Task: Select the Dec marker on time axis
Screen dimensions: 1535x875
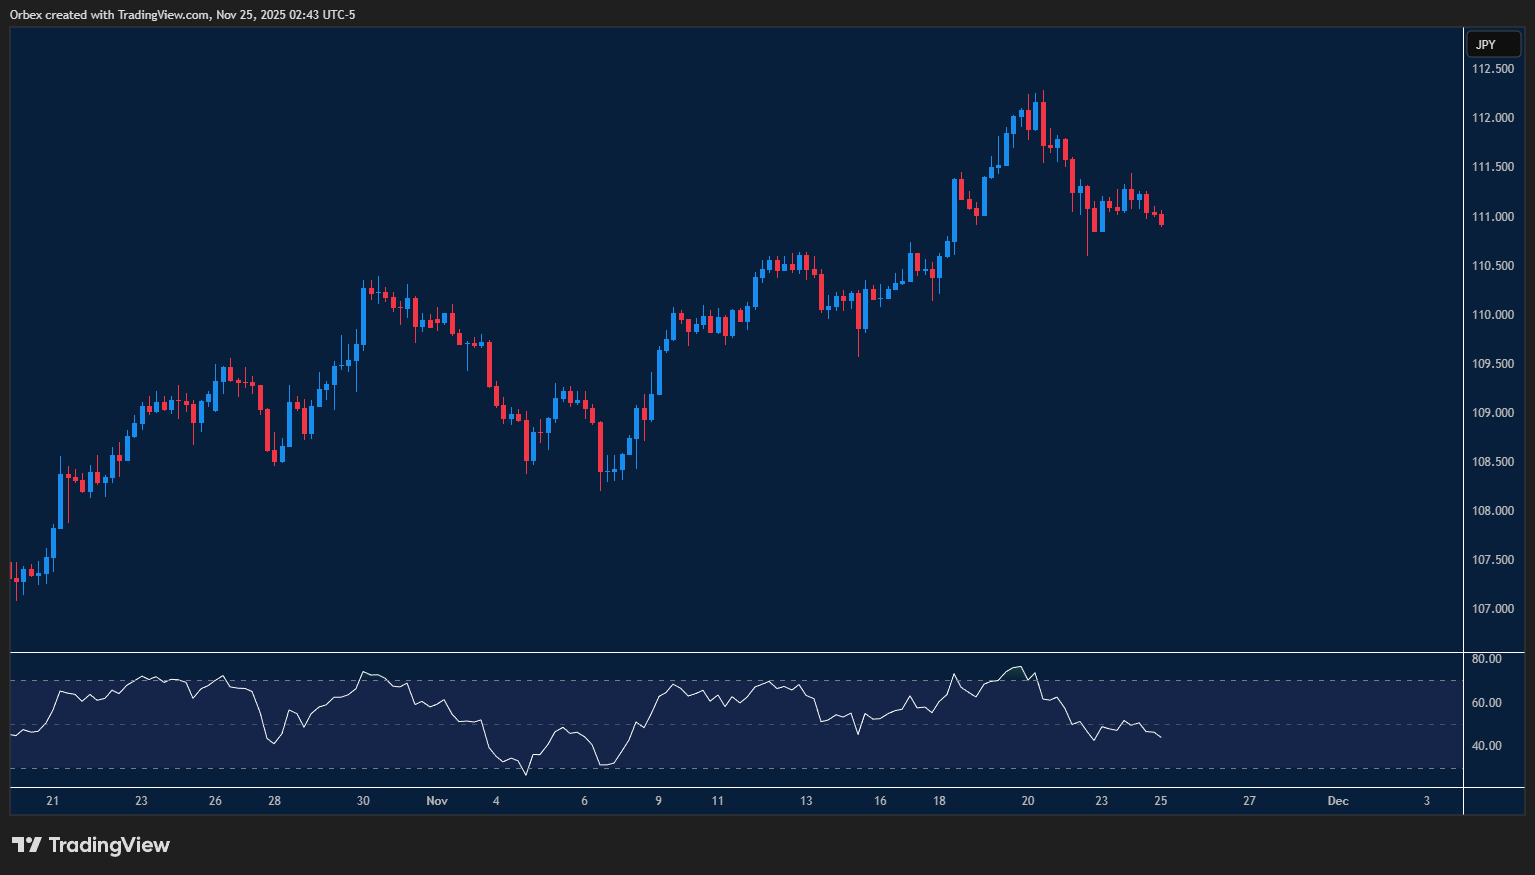Action: coord(1337,801)
